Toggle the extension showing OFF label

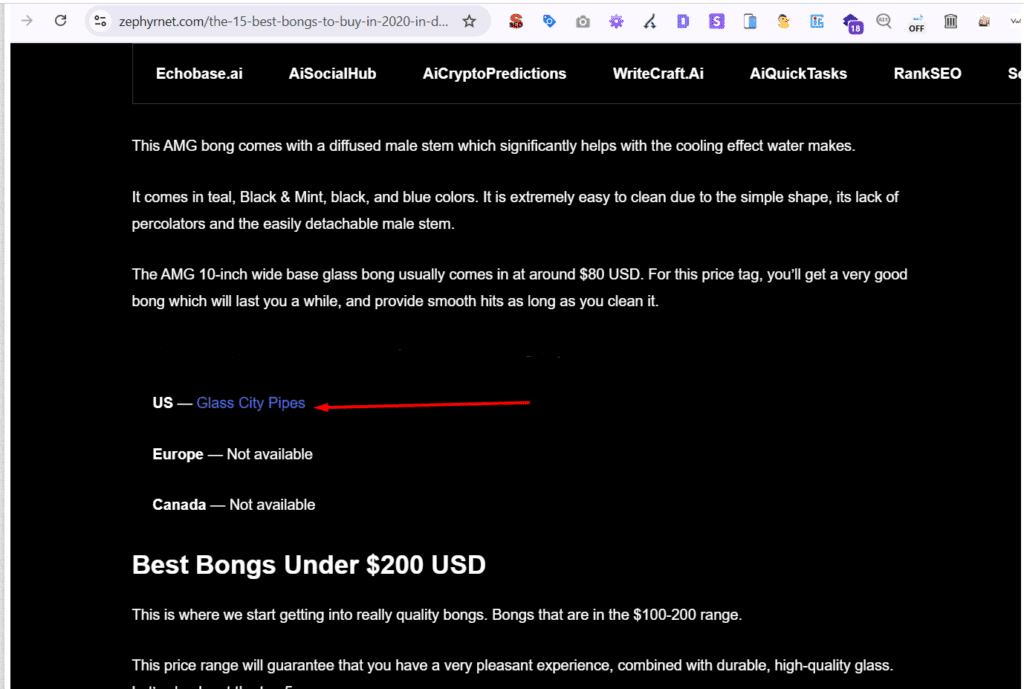click(x=916, y=22)
